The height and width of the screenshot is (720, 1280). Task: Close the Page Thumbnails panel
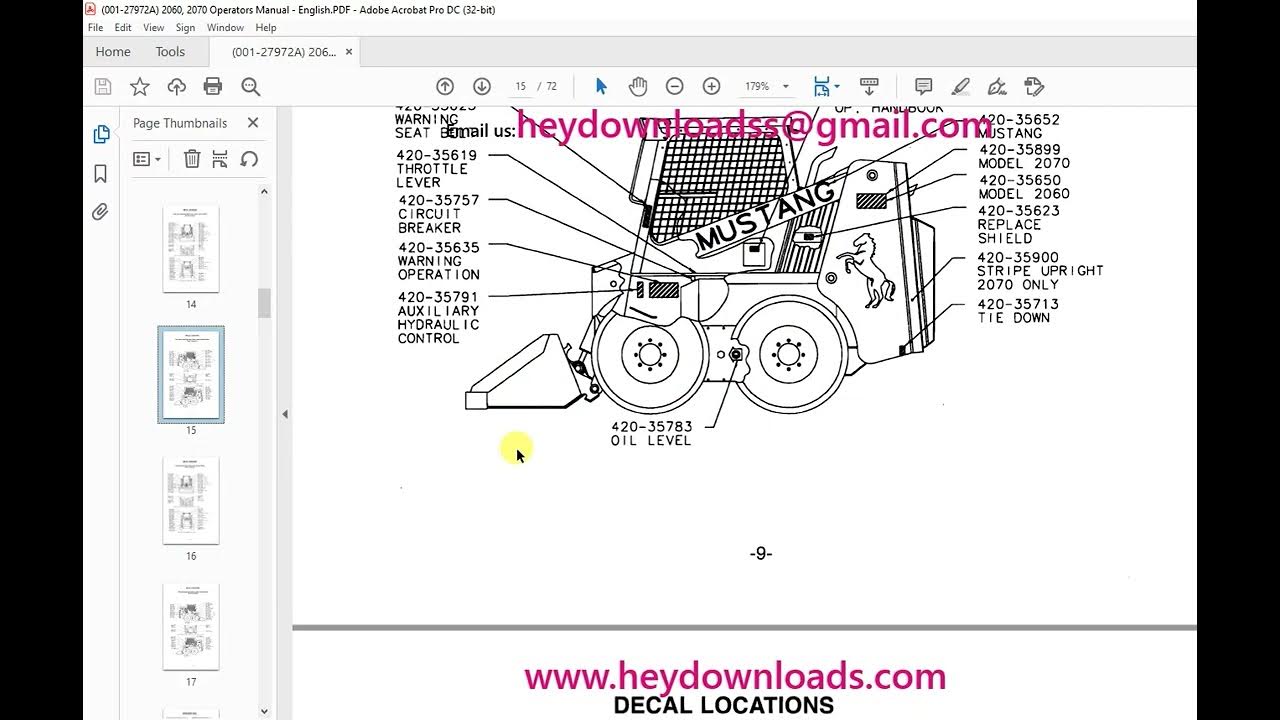pyautogui.click(x=253, y=123)
